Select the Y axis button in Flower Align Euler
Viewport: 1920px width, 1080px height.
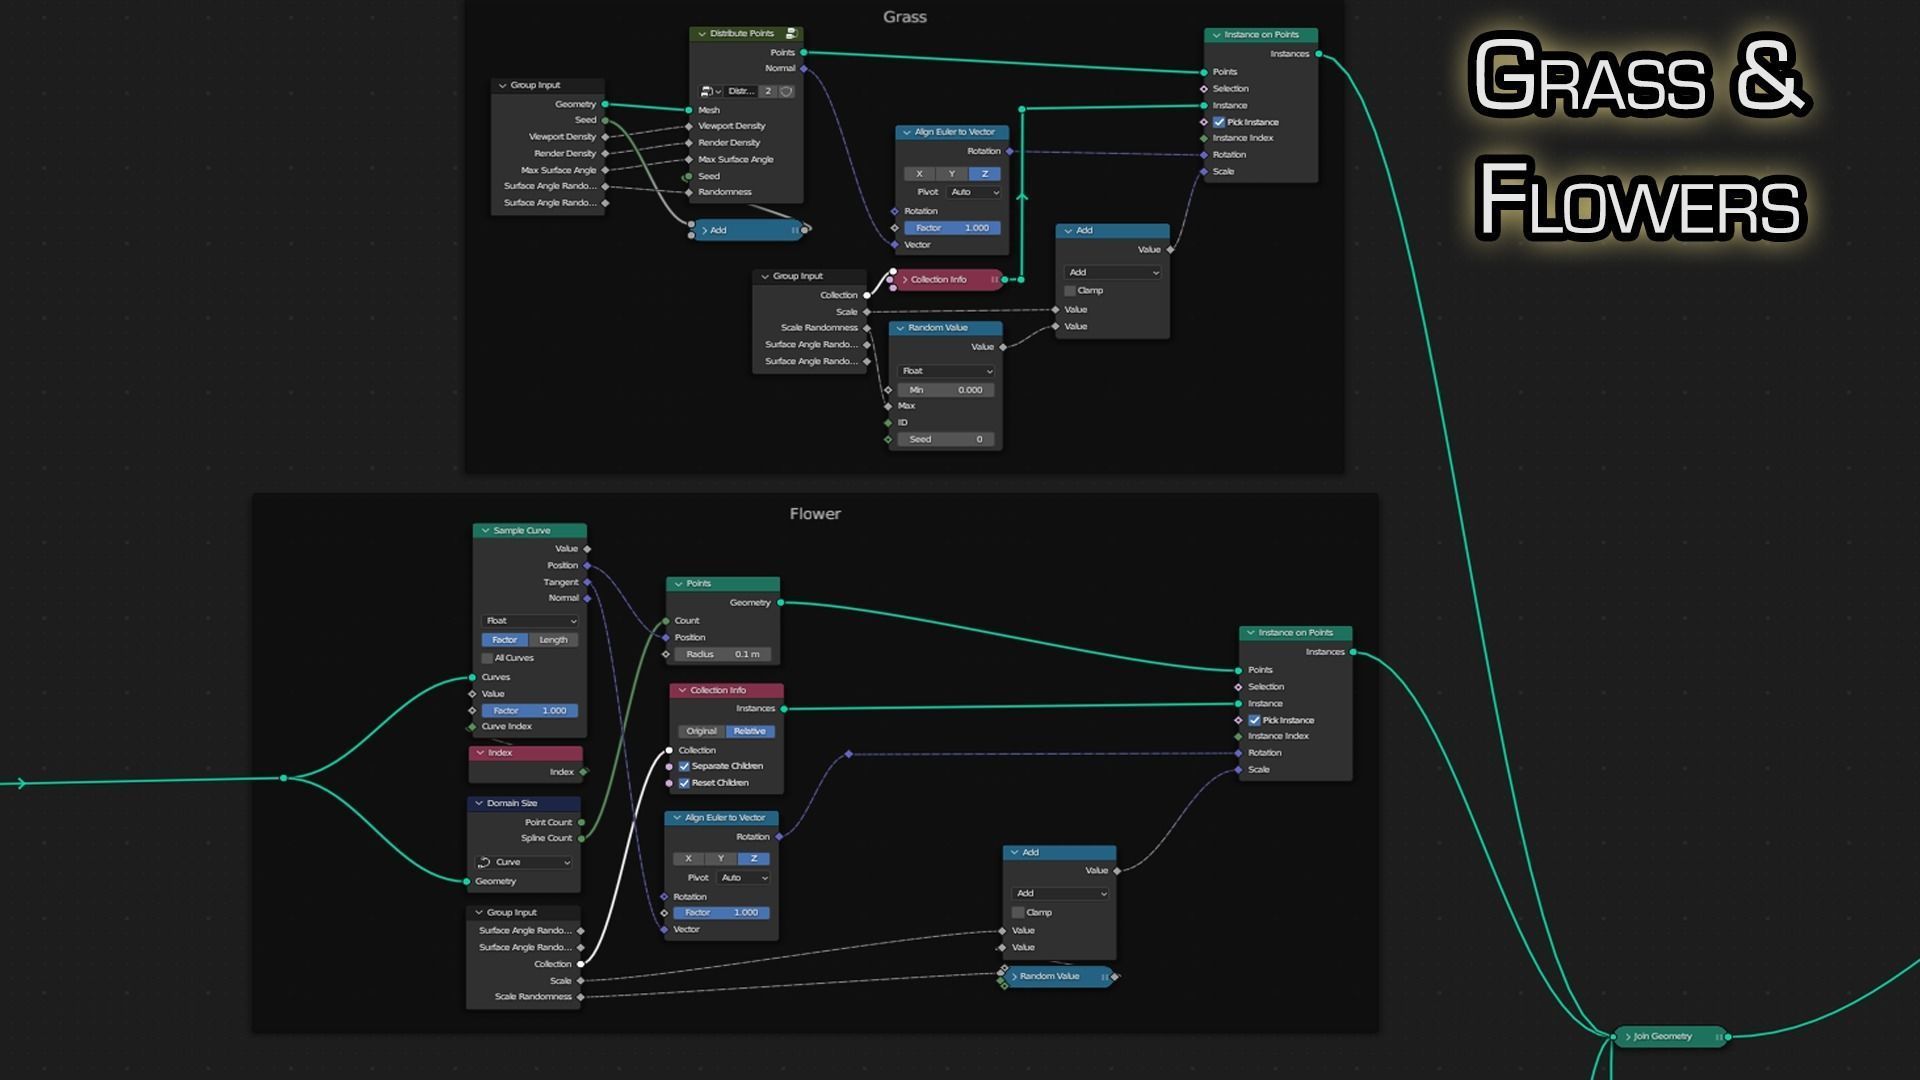(x=720, y=859)
